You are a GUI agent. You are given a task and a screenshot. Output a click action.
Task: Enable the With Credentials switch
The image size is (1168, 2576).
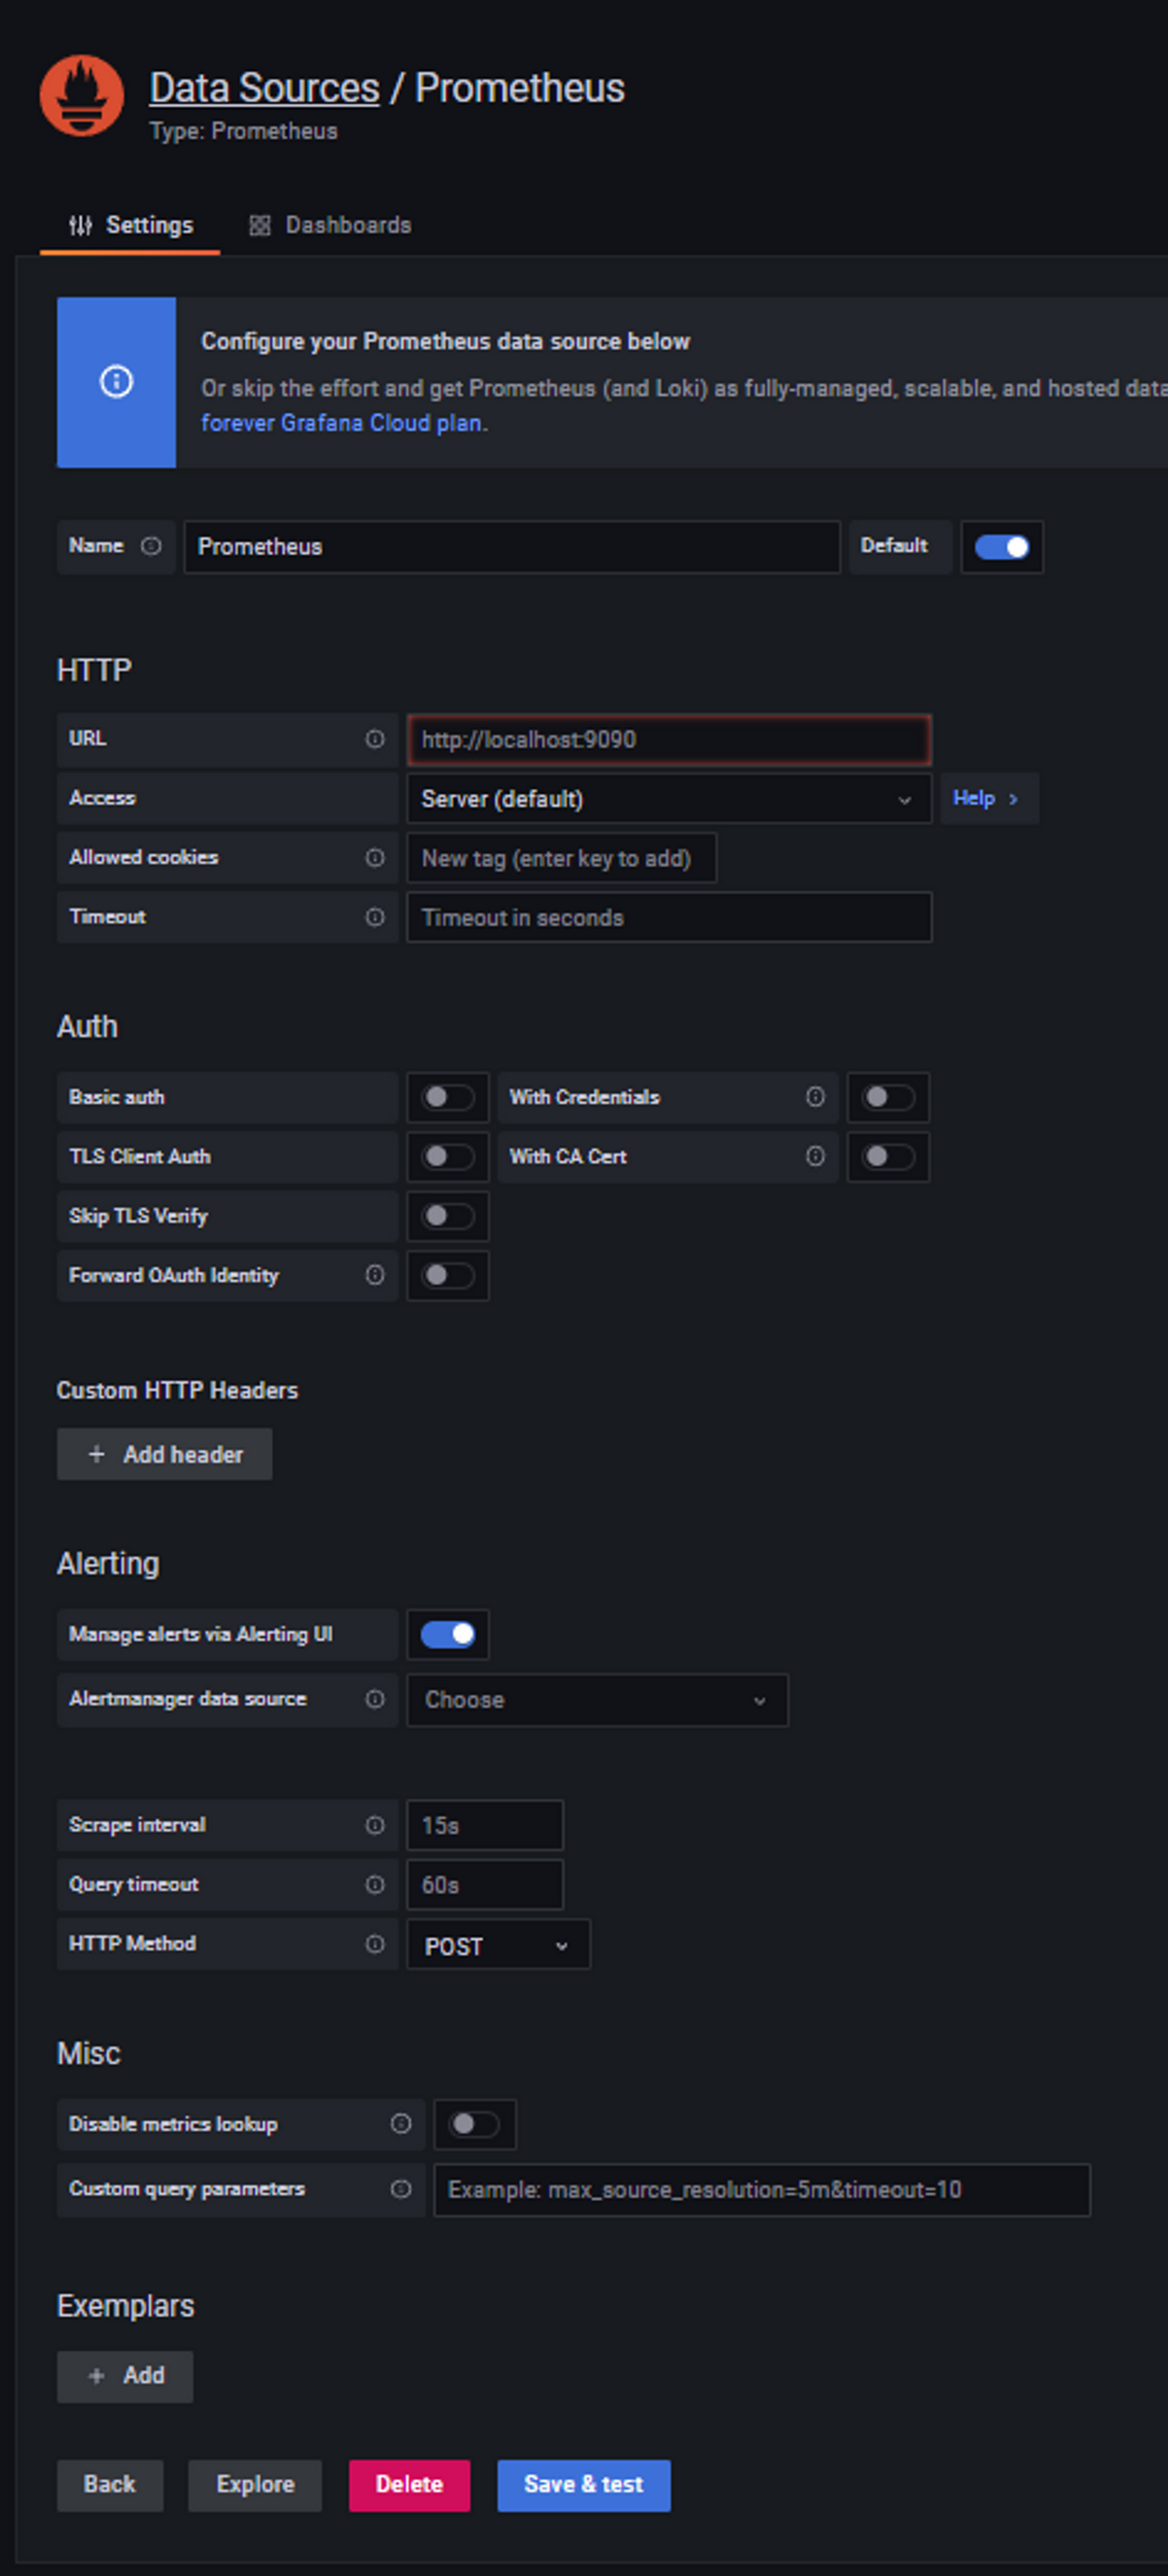click(x=888, y=1097)
